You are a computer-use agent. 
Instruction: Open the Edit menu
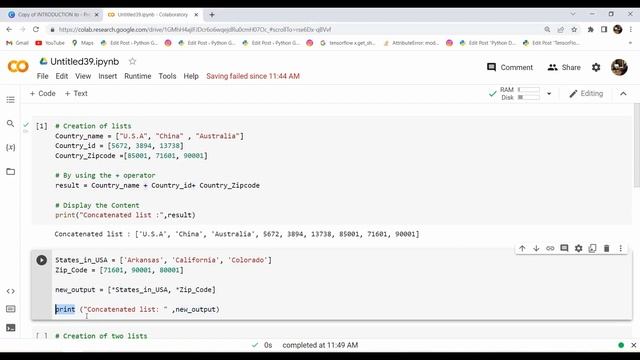62,76
